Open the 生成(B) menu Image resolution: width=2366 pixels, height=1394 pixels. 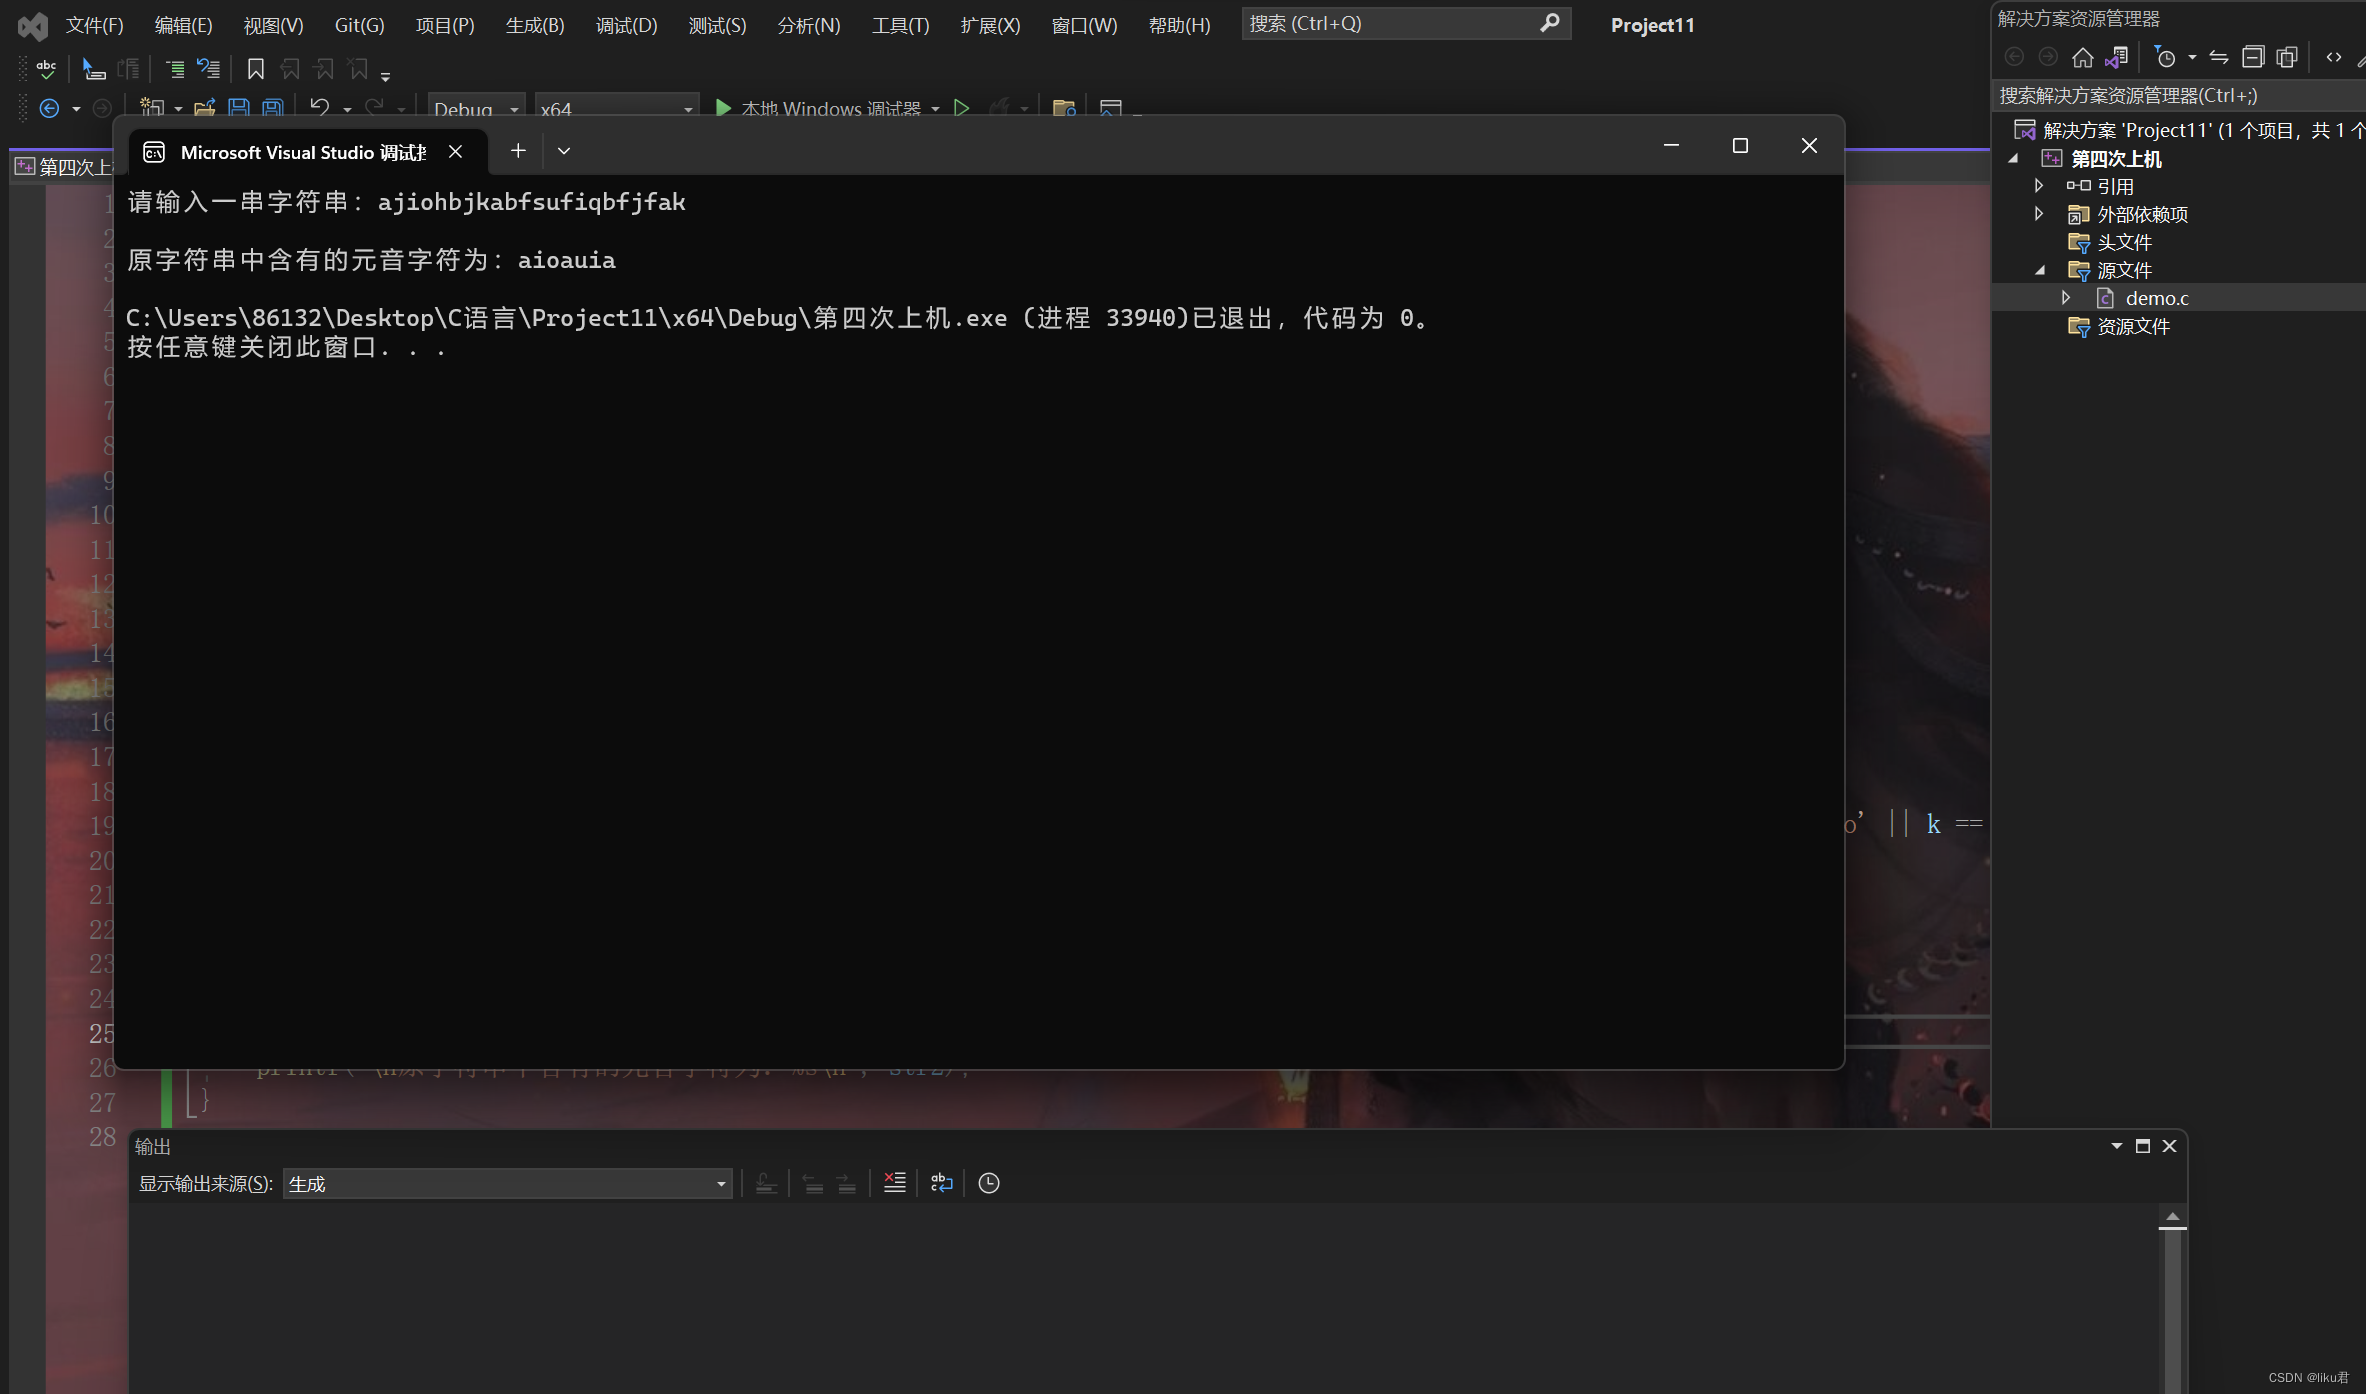pos(534,25)
